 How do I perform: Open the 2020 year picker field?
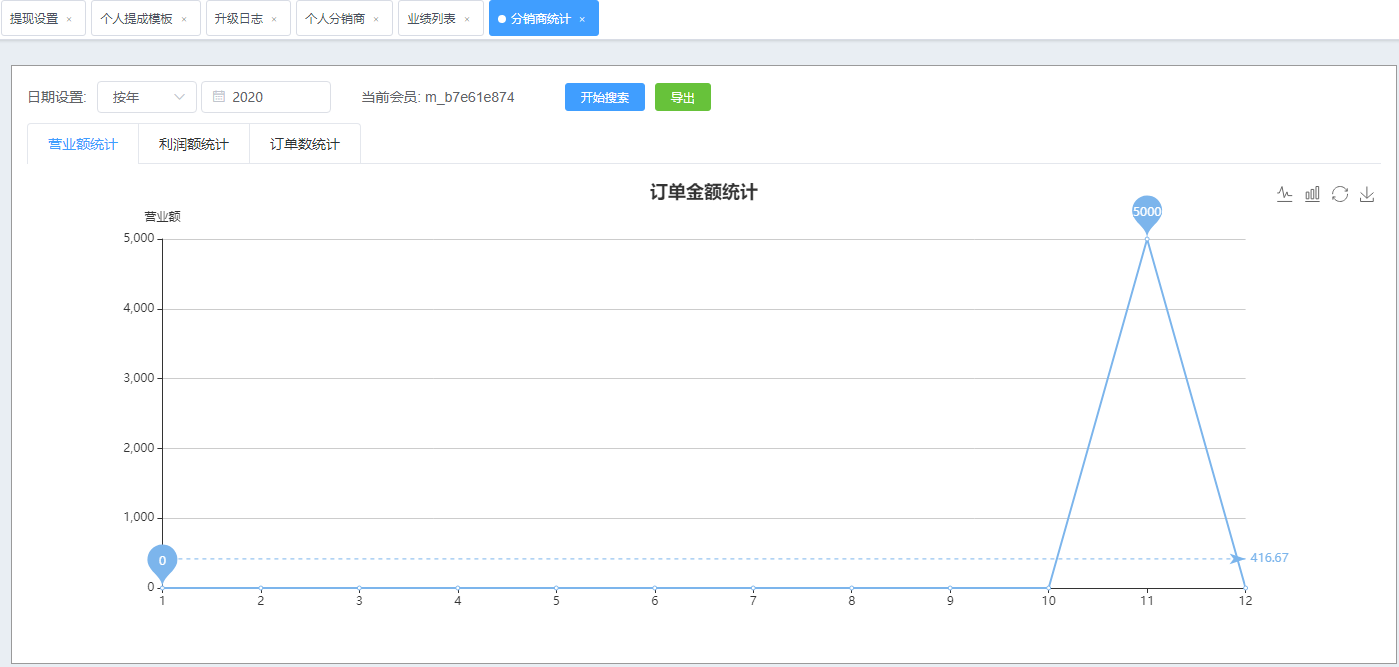pyautogui.click(x=266, y=97)
